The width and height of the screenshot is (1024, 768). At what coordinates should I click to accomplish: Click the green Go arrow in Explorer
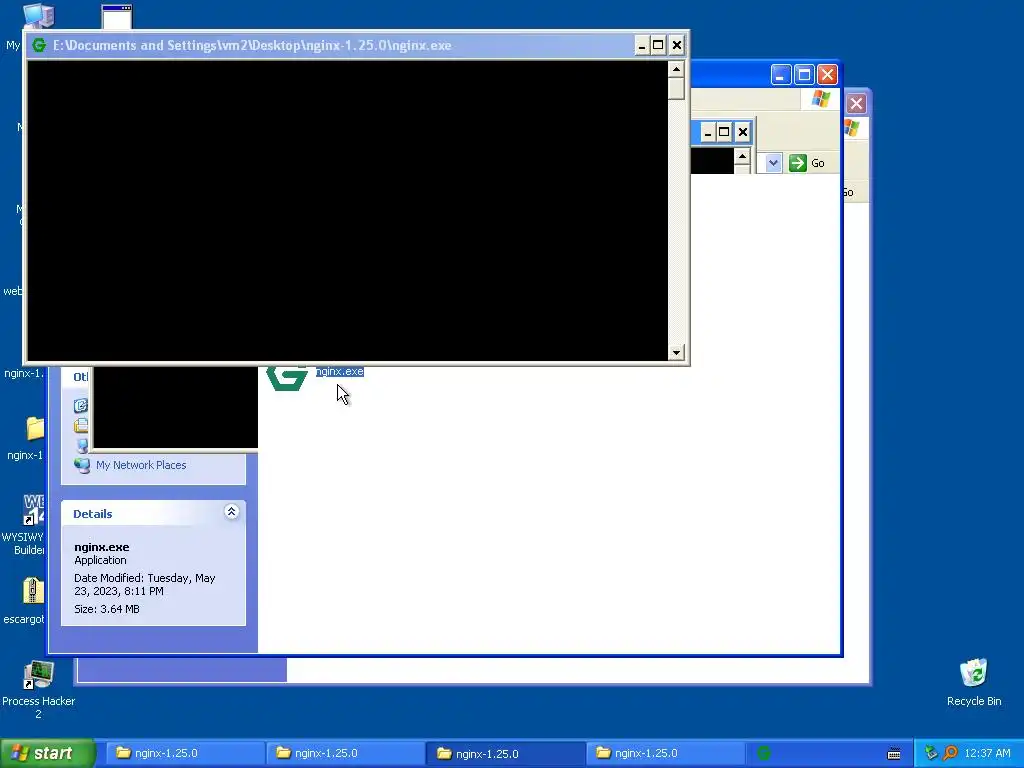click(797, 163)
